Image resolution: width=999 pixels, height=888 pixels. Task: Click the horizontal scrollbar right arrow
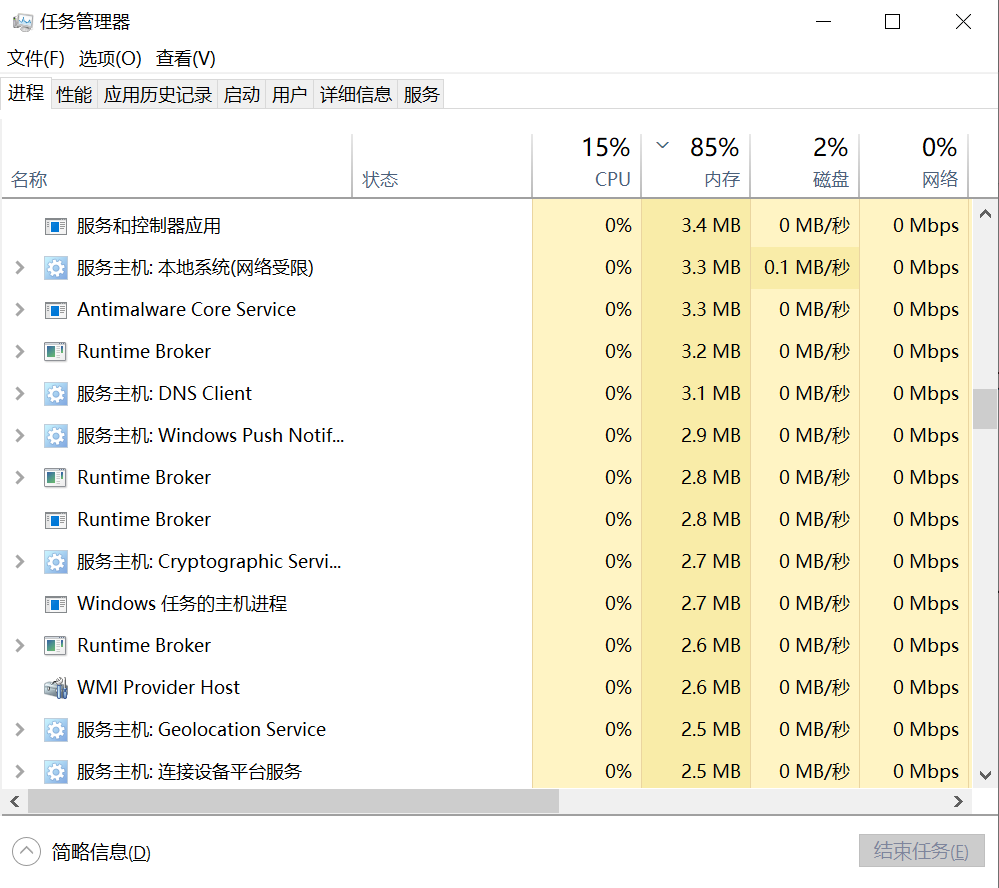(x=958, y=801)
